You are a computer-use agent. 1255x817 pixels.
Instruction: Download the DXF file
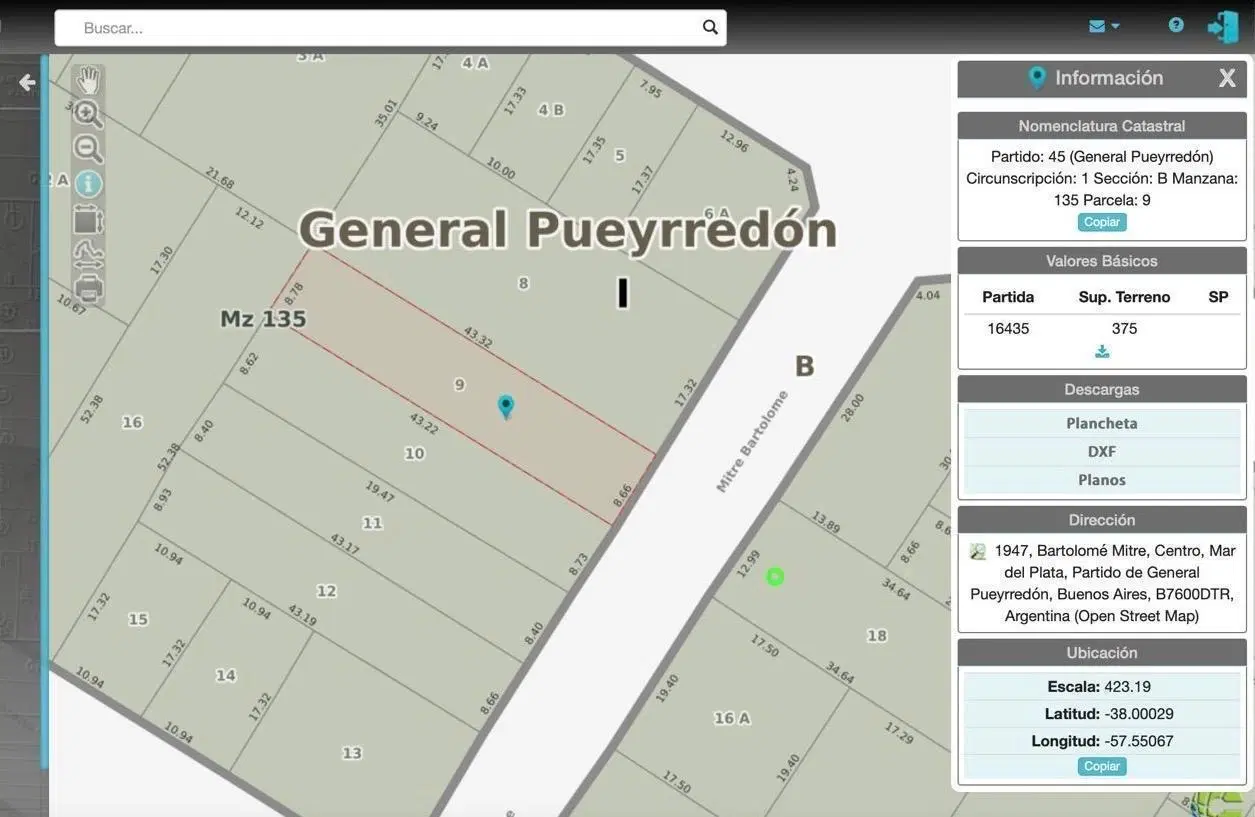[x=1102, y=451]
